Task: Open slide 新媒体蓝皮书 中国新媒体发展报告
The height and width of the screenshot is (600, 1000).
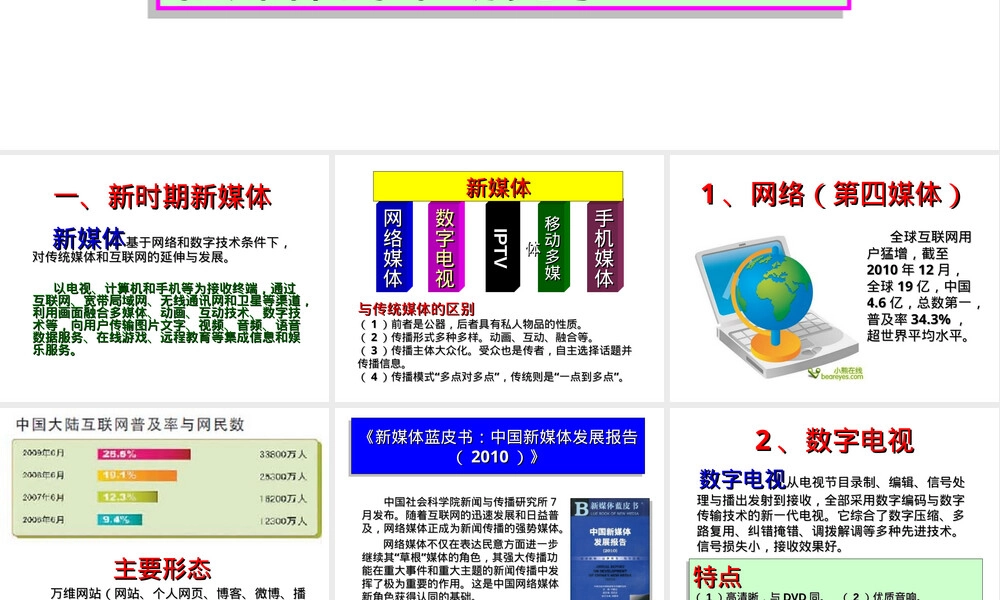Action: [499, 504]
